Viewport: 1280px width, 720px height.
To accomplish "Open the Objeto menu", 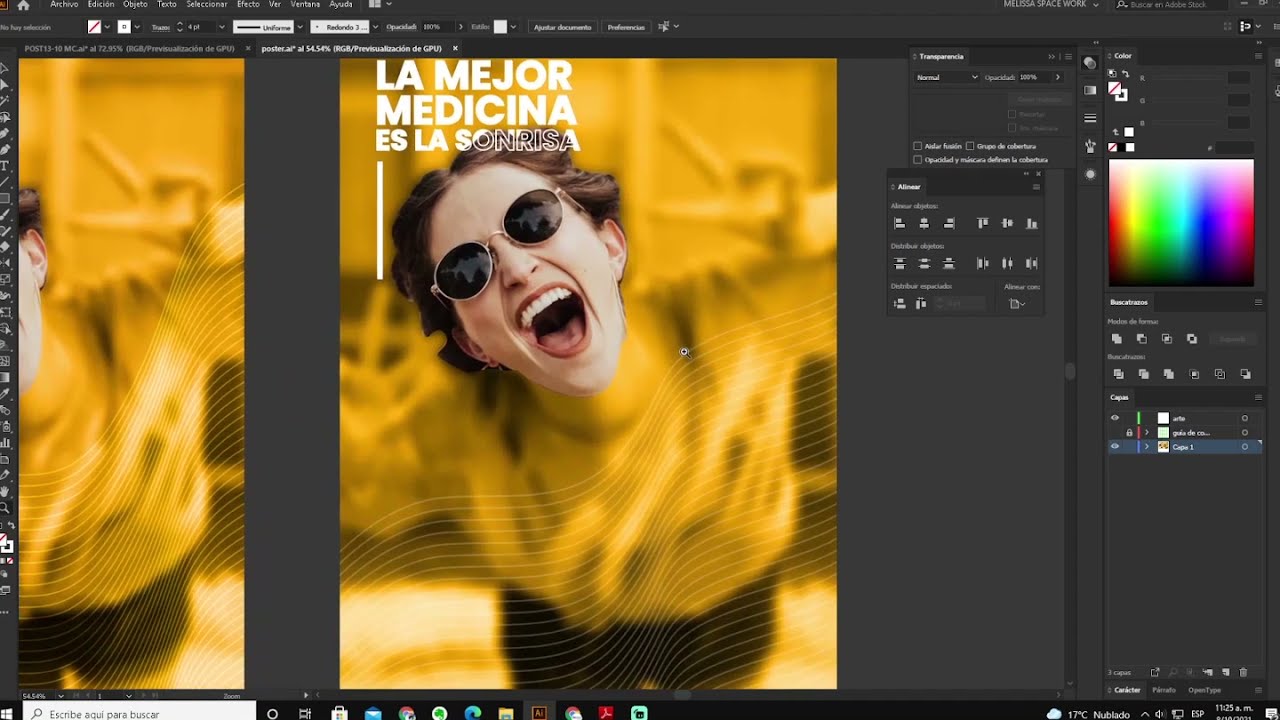I will point(135,5).
